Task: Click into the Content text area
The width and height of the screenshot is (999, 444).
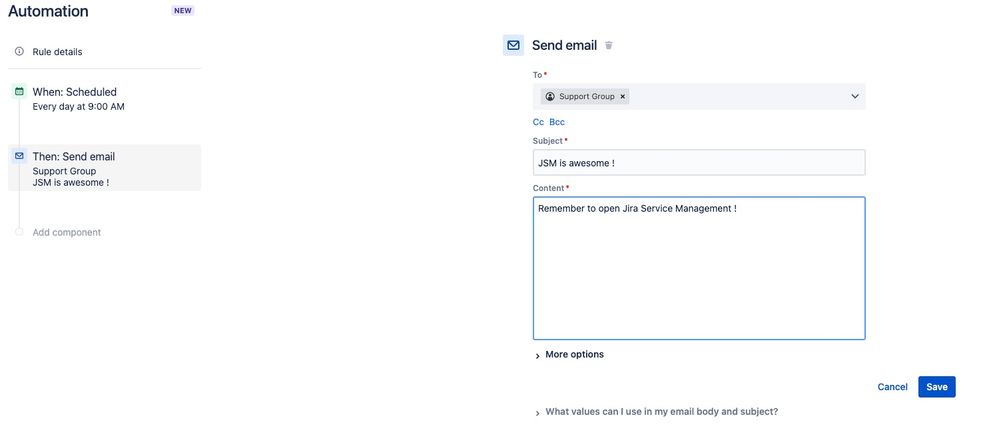Action: [x=699, y=268]
